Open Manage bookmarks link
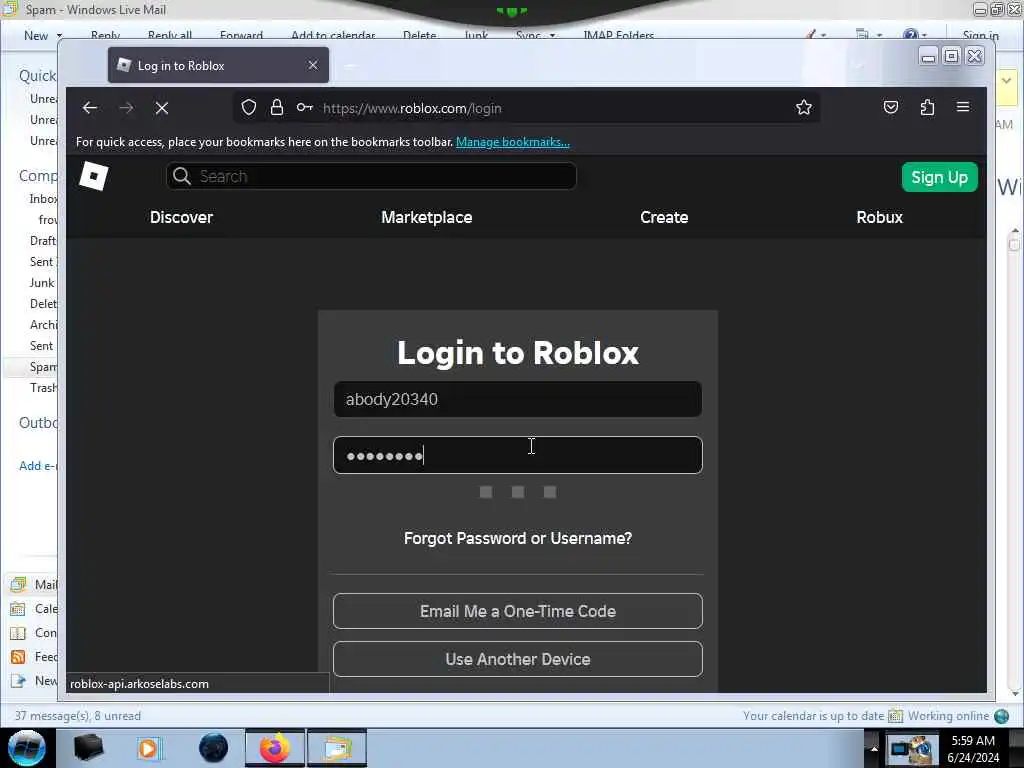This screenshot has width=1024, height=768. pyautogui.click(x=513, y=142)
